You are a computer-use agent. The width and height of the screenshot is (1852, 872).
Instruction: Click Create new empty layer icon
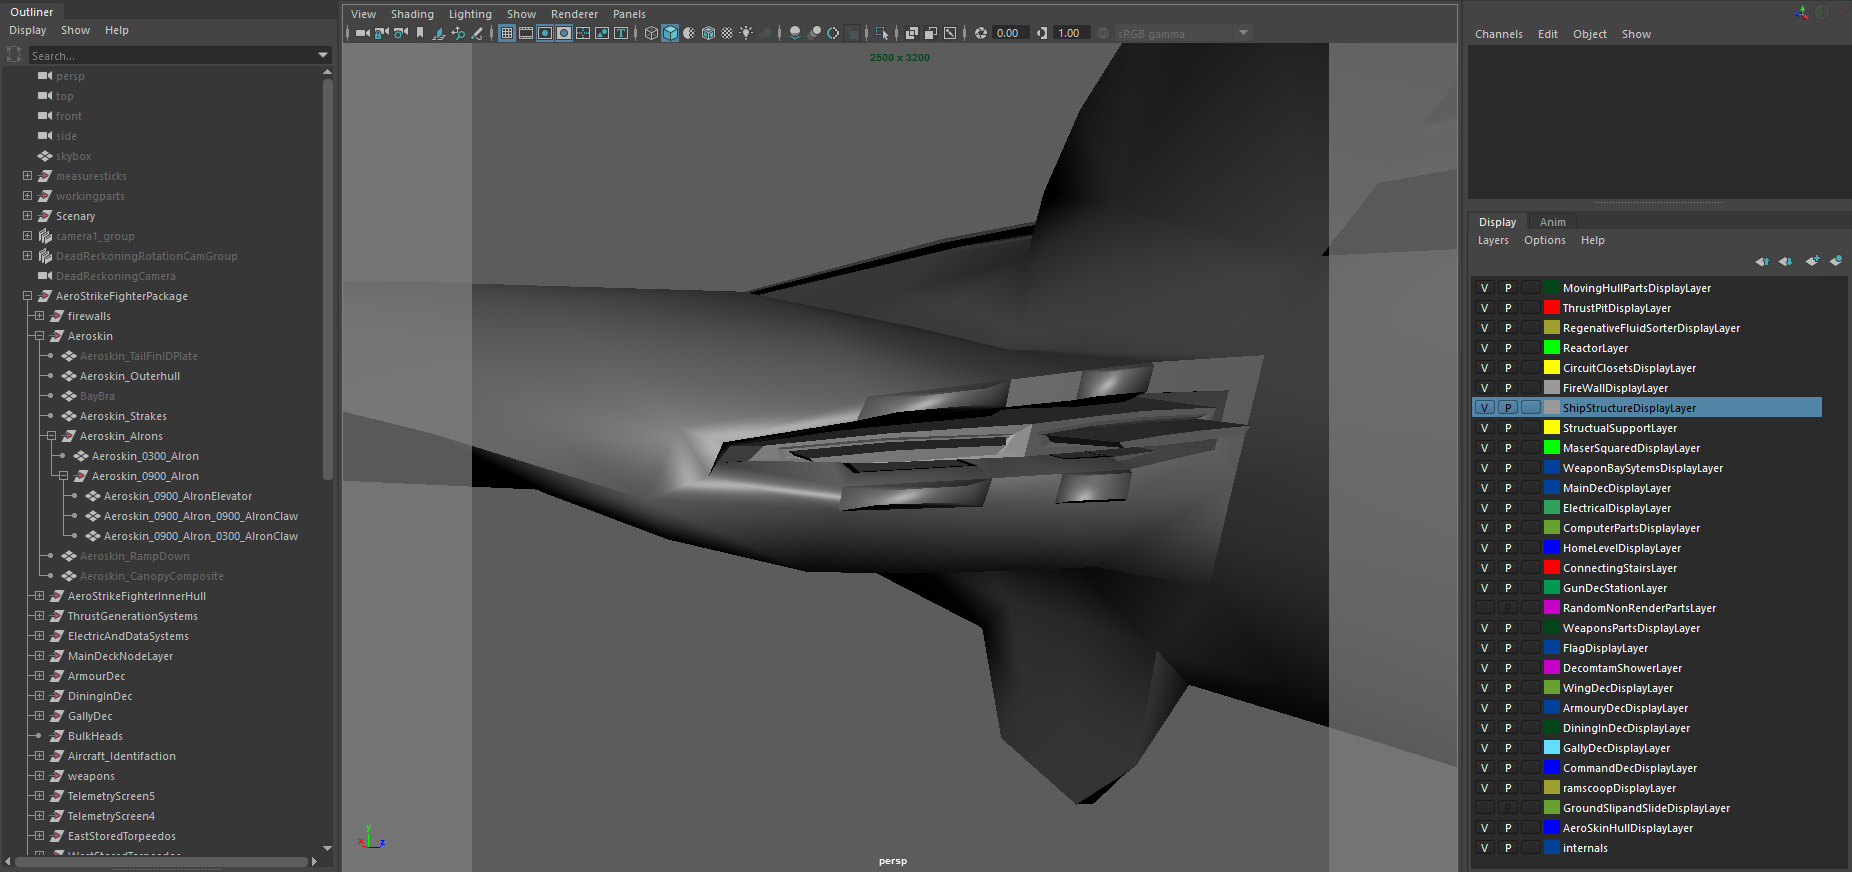(1812, 261)
